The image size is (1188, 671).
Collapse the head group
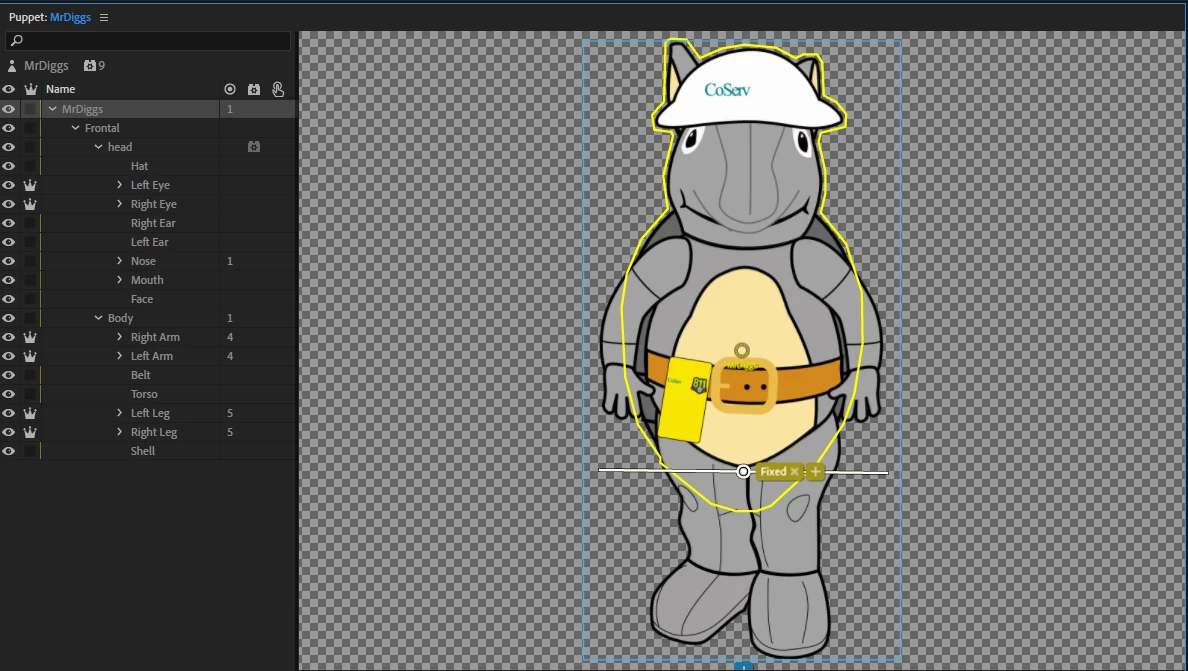pos(98,147)
